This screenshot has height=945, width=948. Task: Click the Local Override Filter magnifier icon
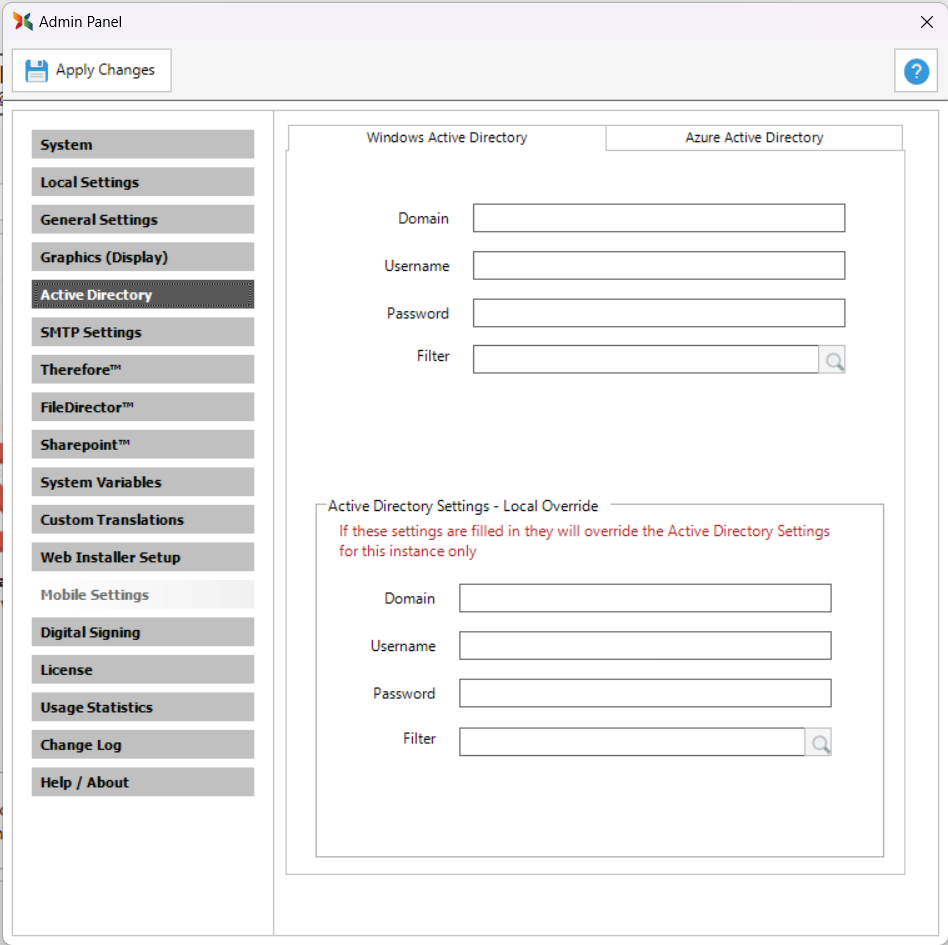coord(818,742)
